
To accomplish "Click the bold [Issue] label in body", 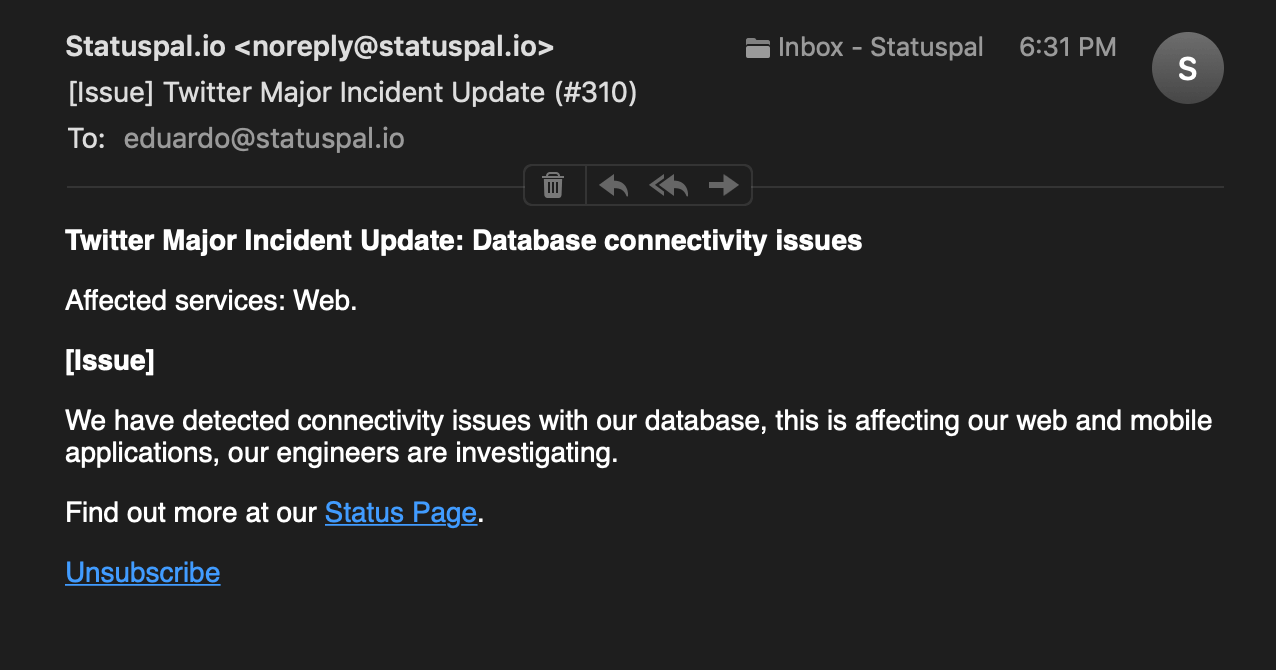I will [110, 360].
